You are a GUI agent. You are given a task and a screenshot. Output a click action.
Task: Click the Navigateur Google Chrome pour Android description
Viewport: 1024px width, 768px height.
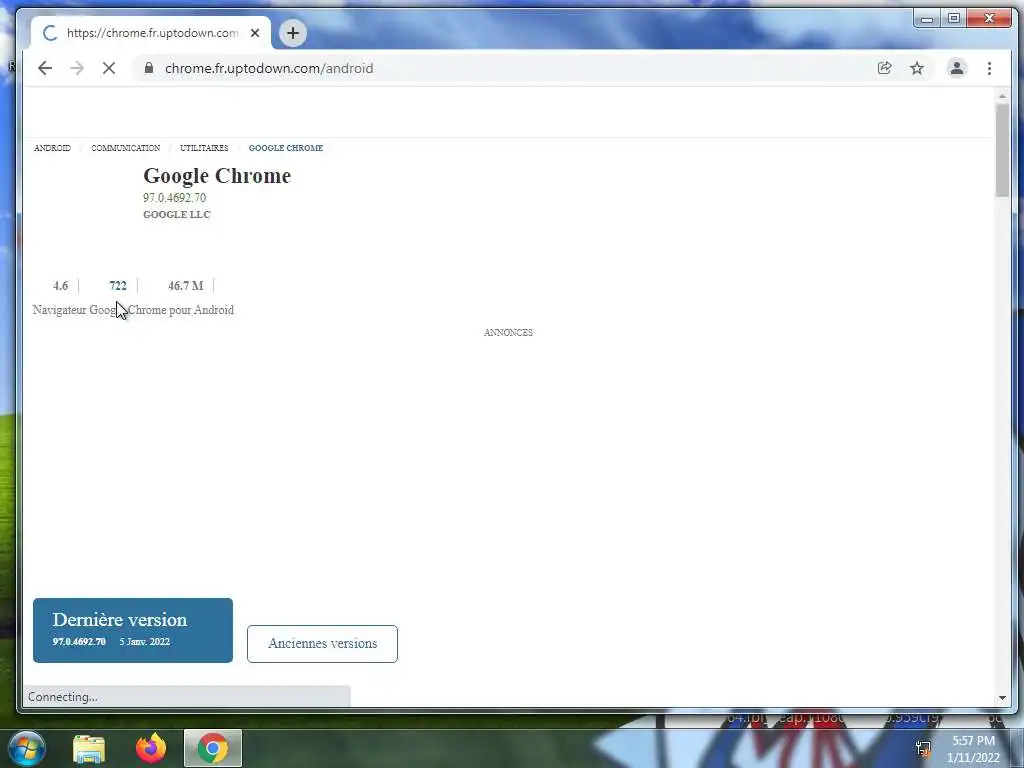click(133, 310)
